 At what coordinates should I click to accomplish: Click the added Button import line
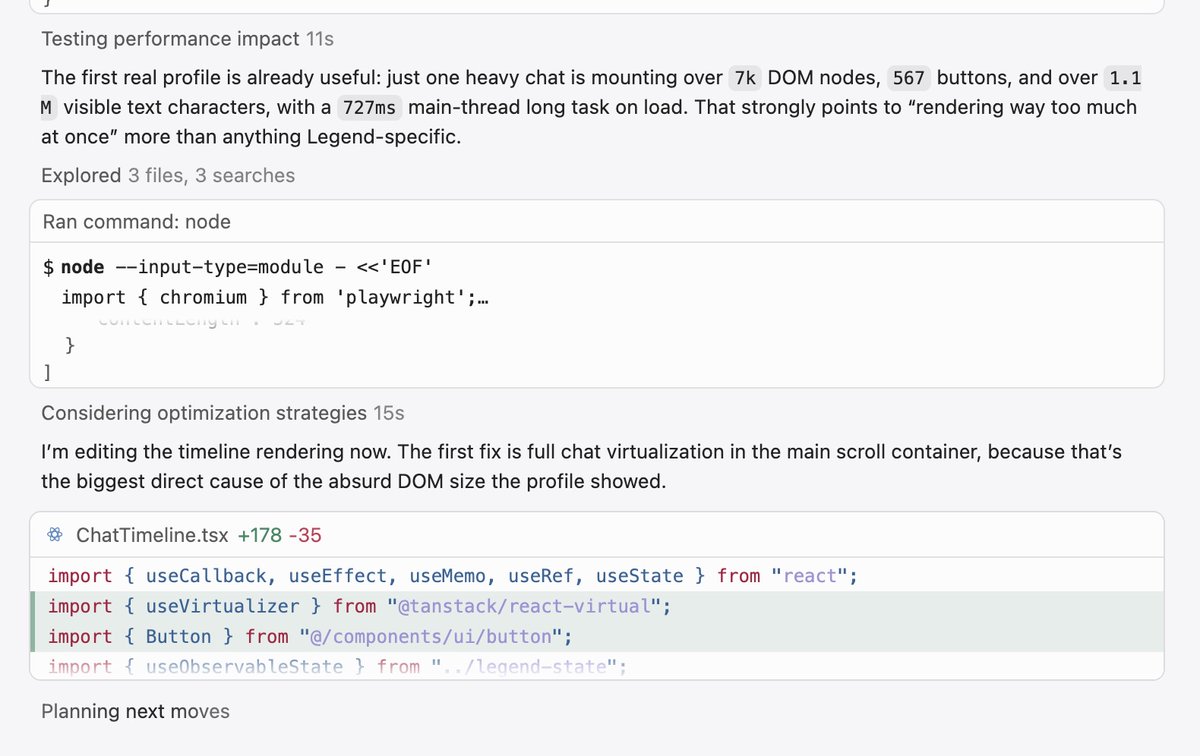pyautogui.click(x=597, y=636)
